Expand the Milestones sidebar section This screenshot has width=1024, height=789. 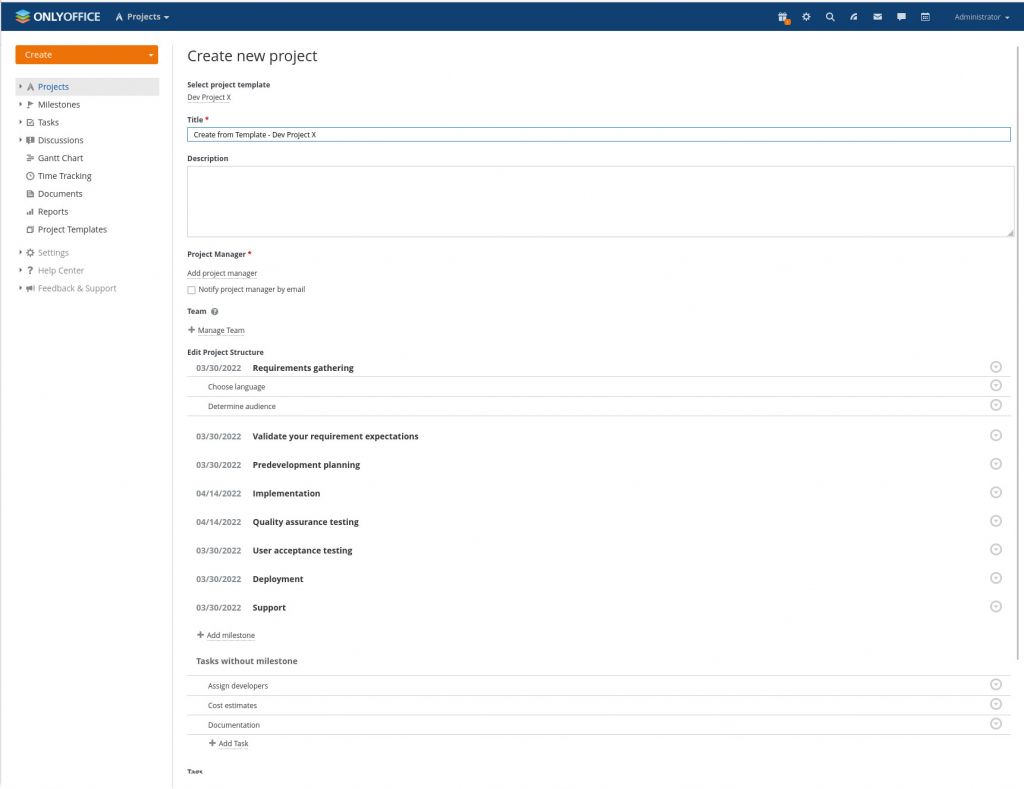pyautogui.click(x=19, y=104)
